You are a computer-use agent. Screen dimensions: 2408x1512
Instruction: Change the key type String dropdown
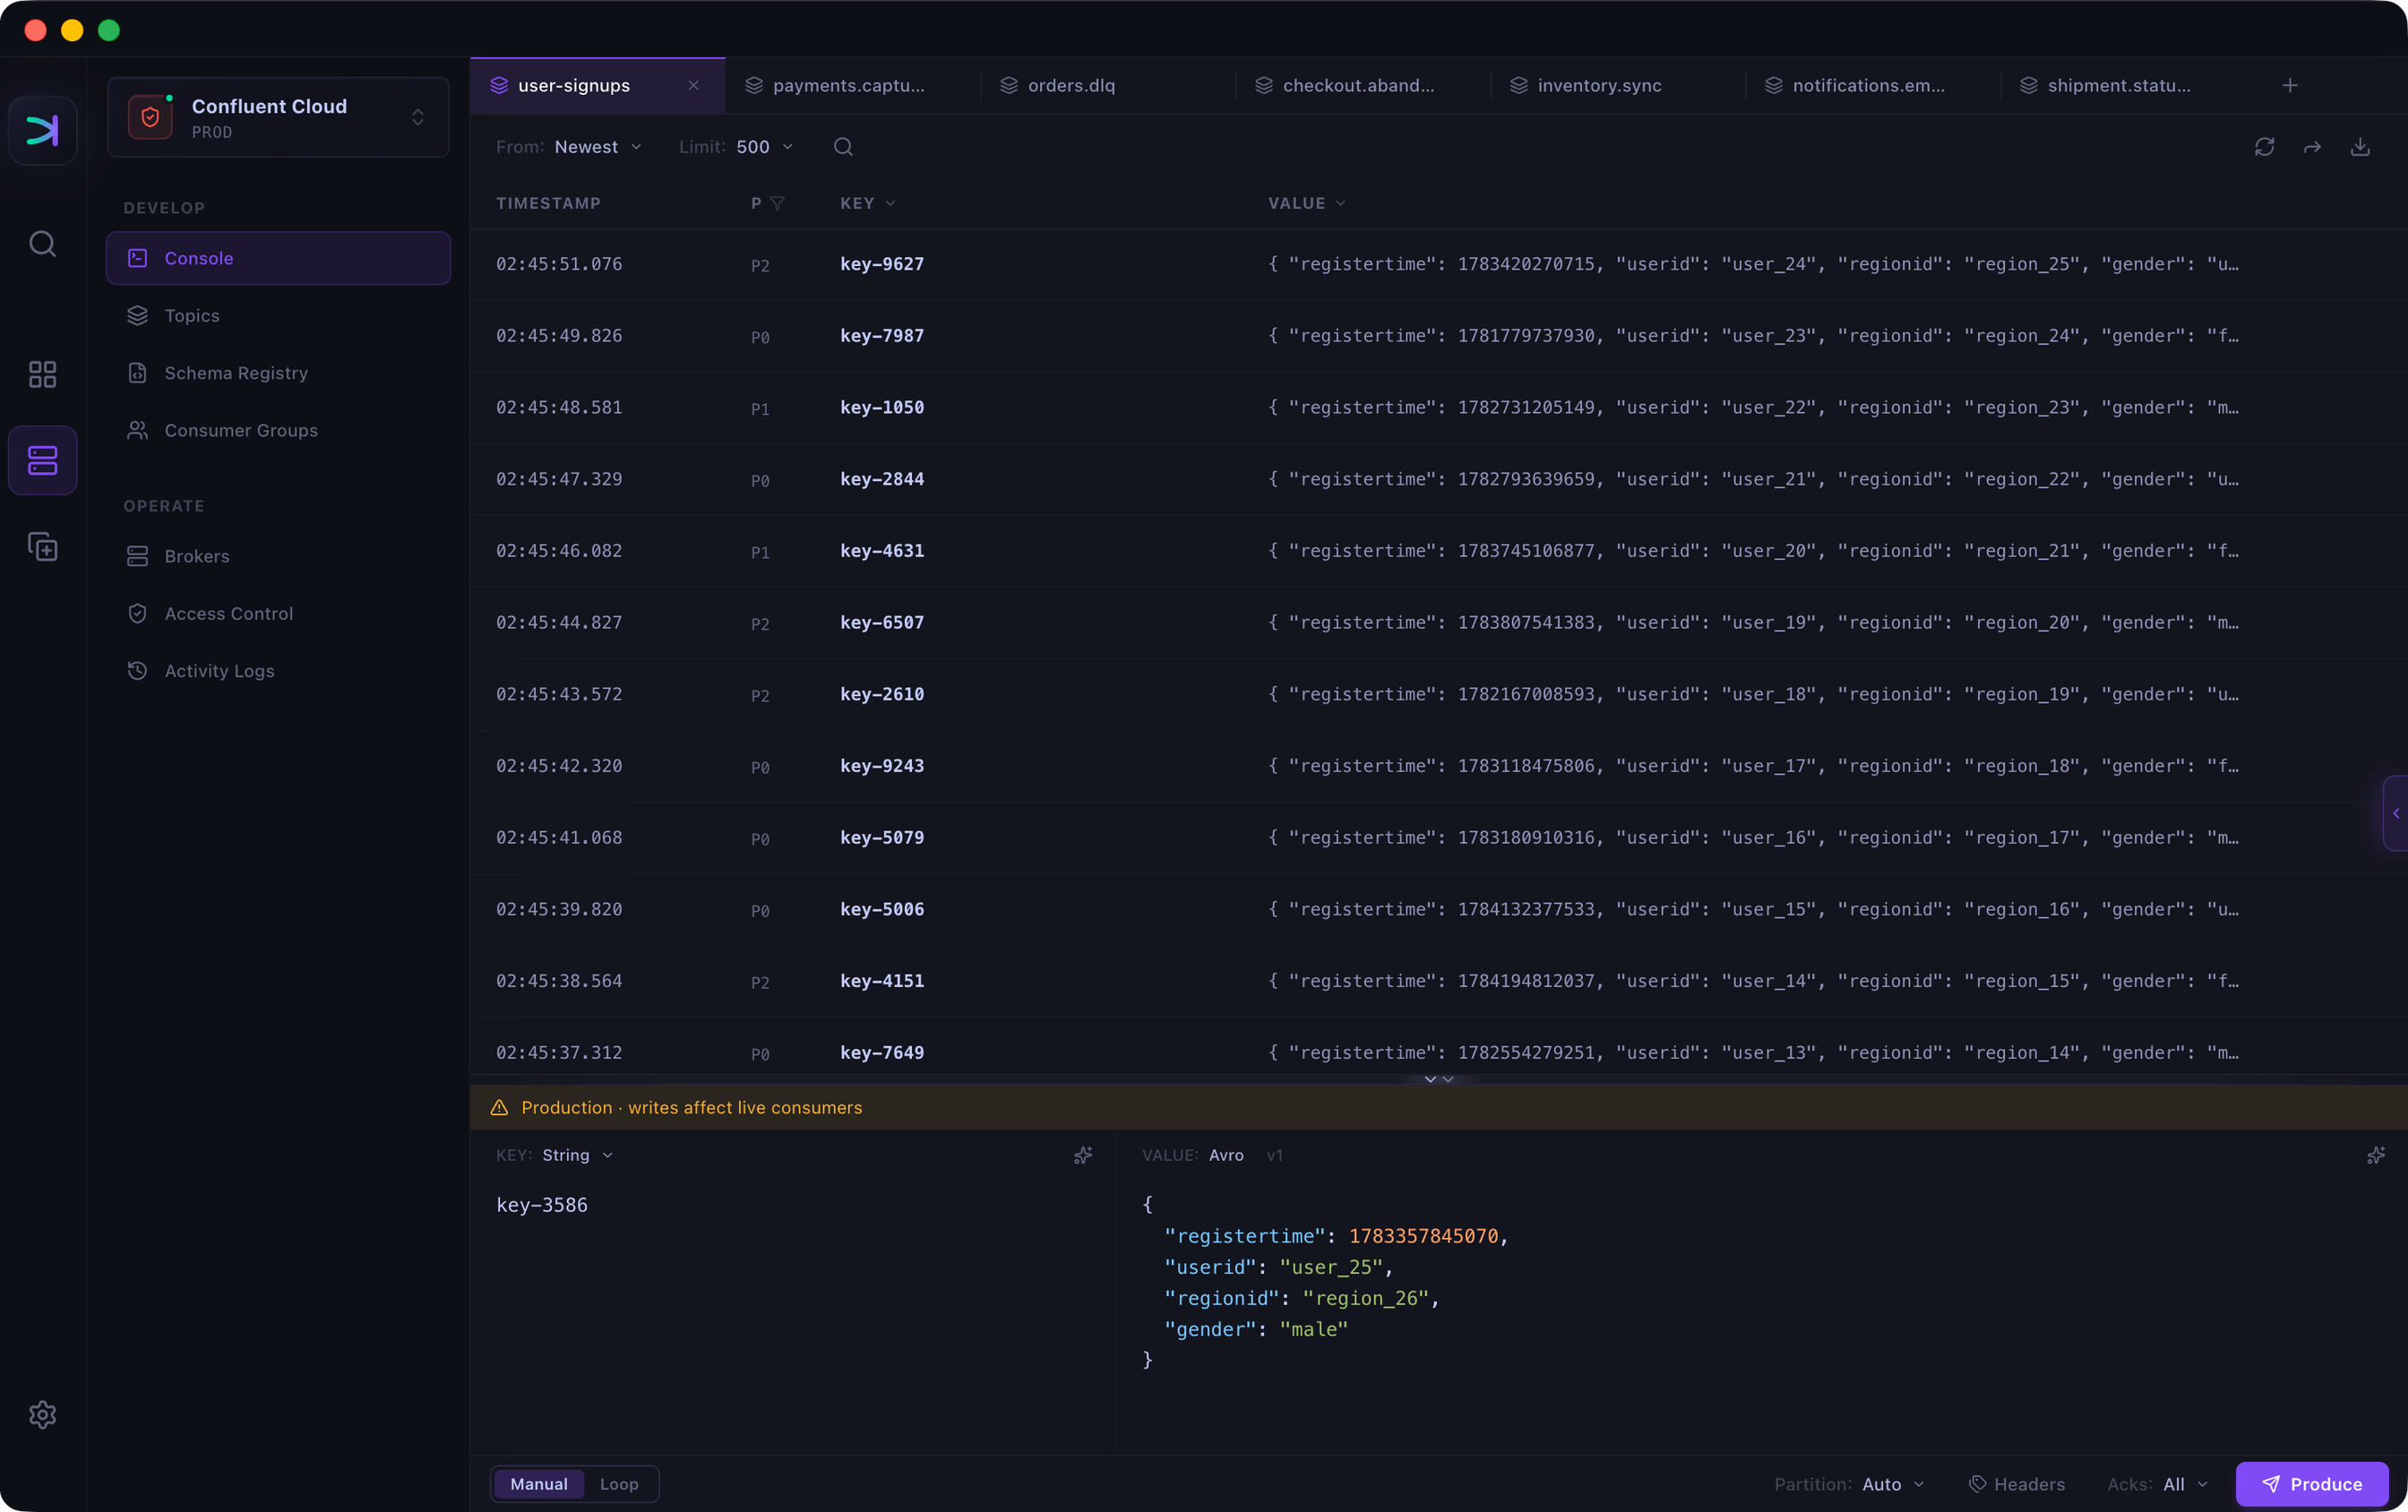pos(577,1155)
